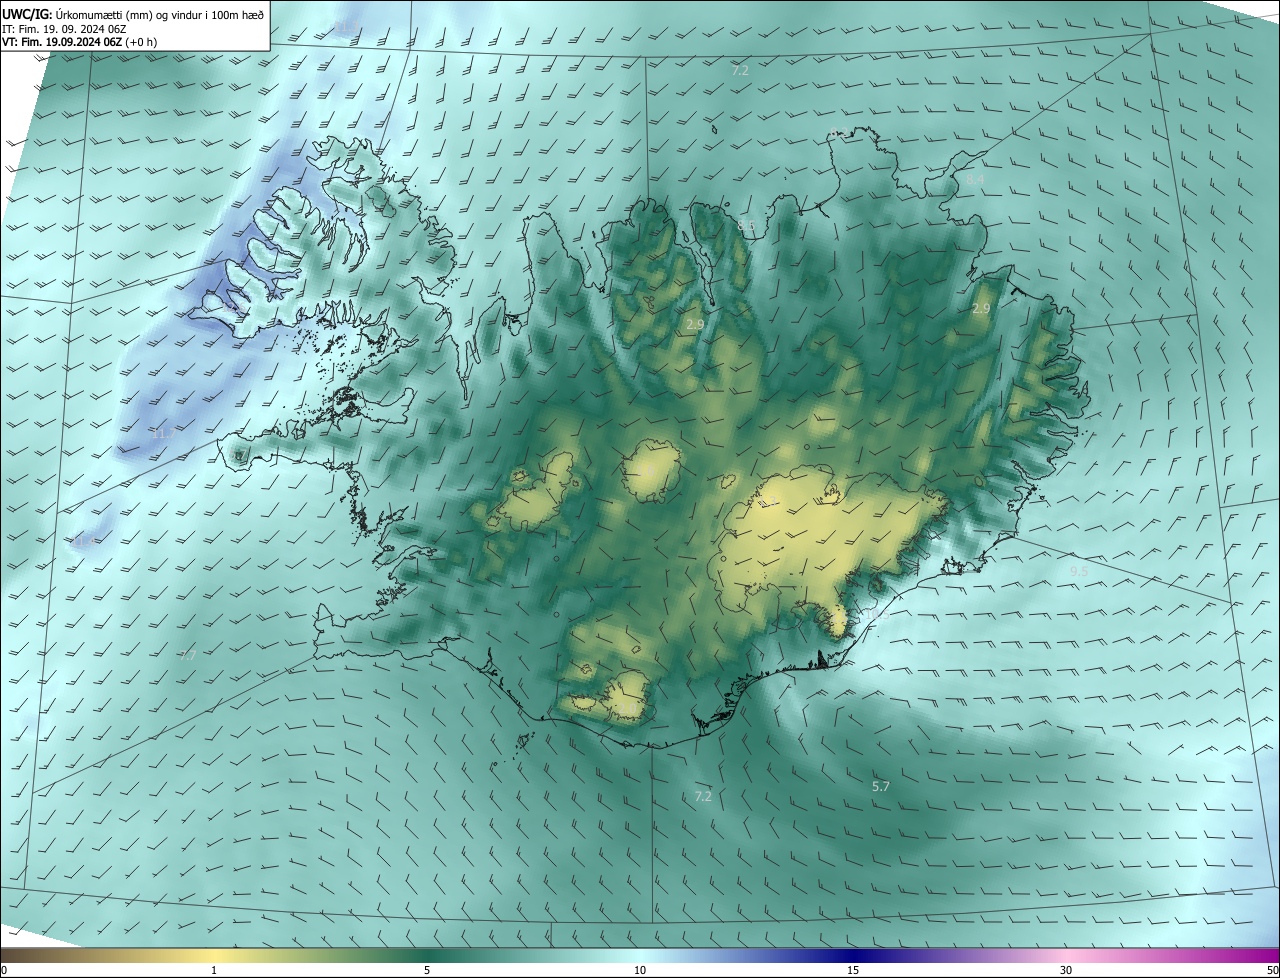The width and height of the screenshot is (1280, 978).
Task: Click the 10 tick label on the color scale
Action: coord(640,970)
